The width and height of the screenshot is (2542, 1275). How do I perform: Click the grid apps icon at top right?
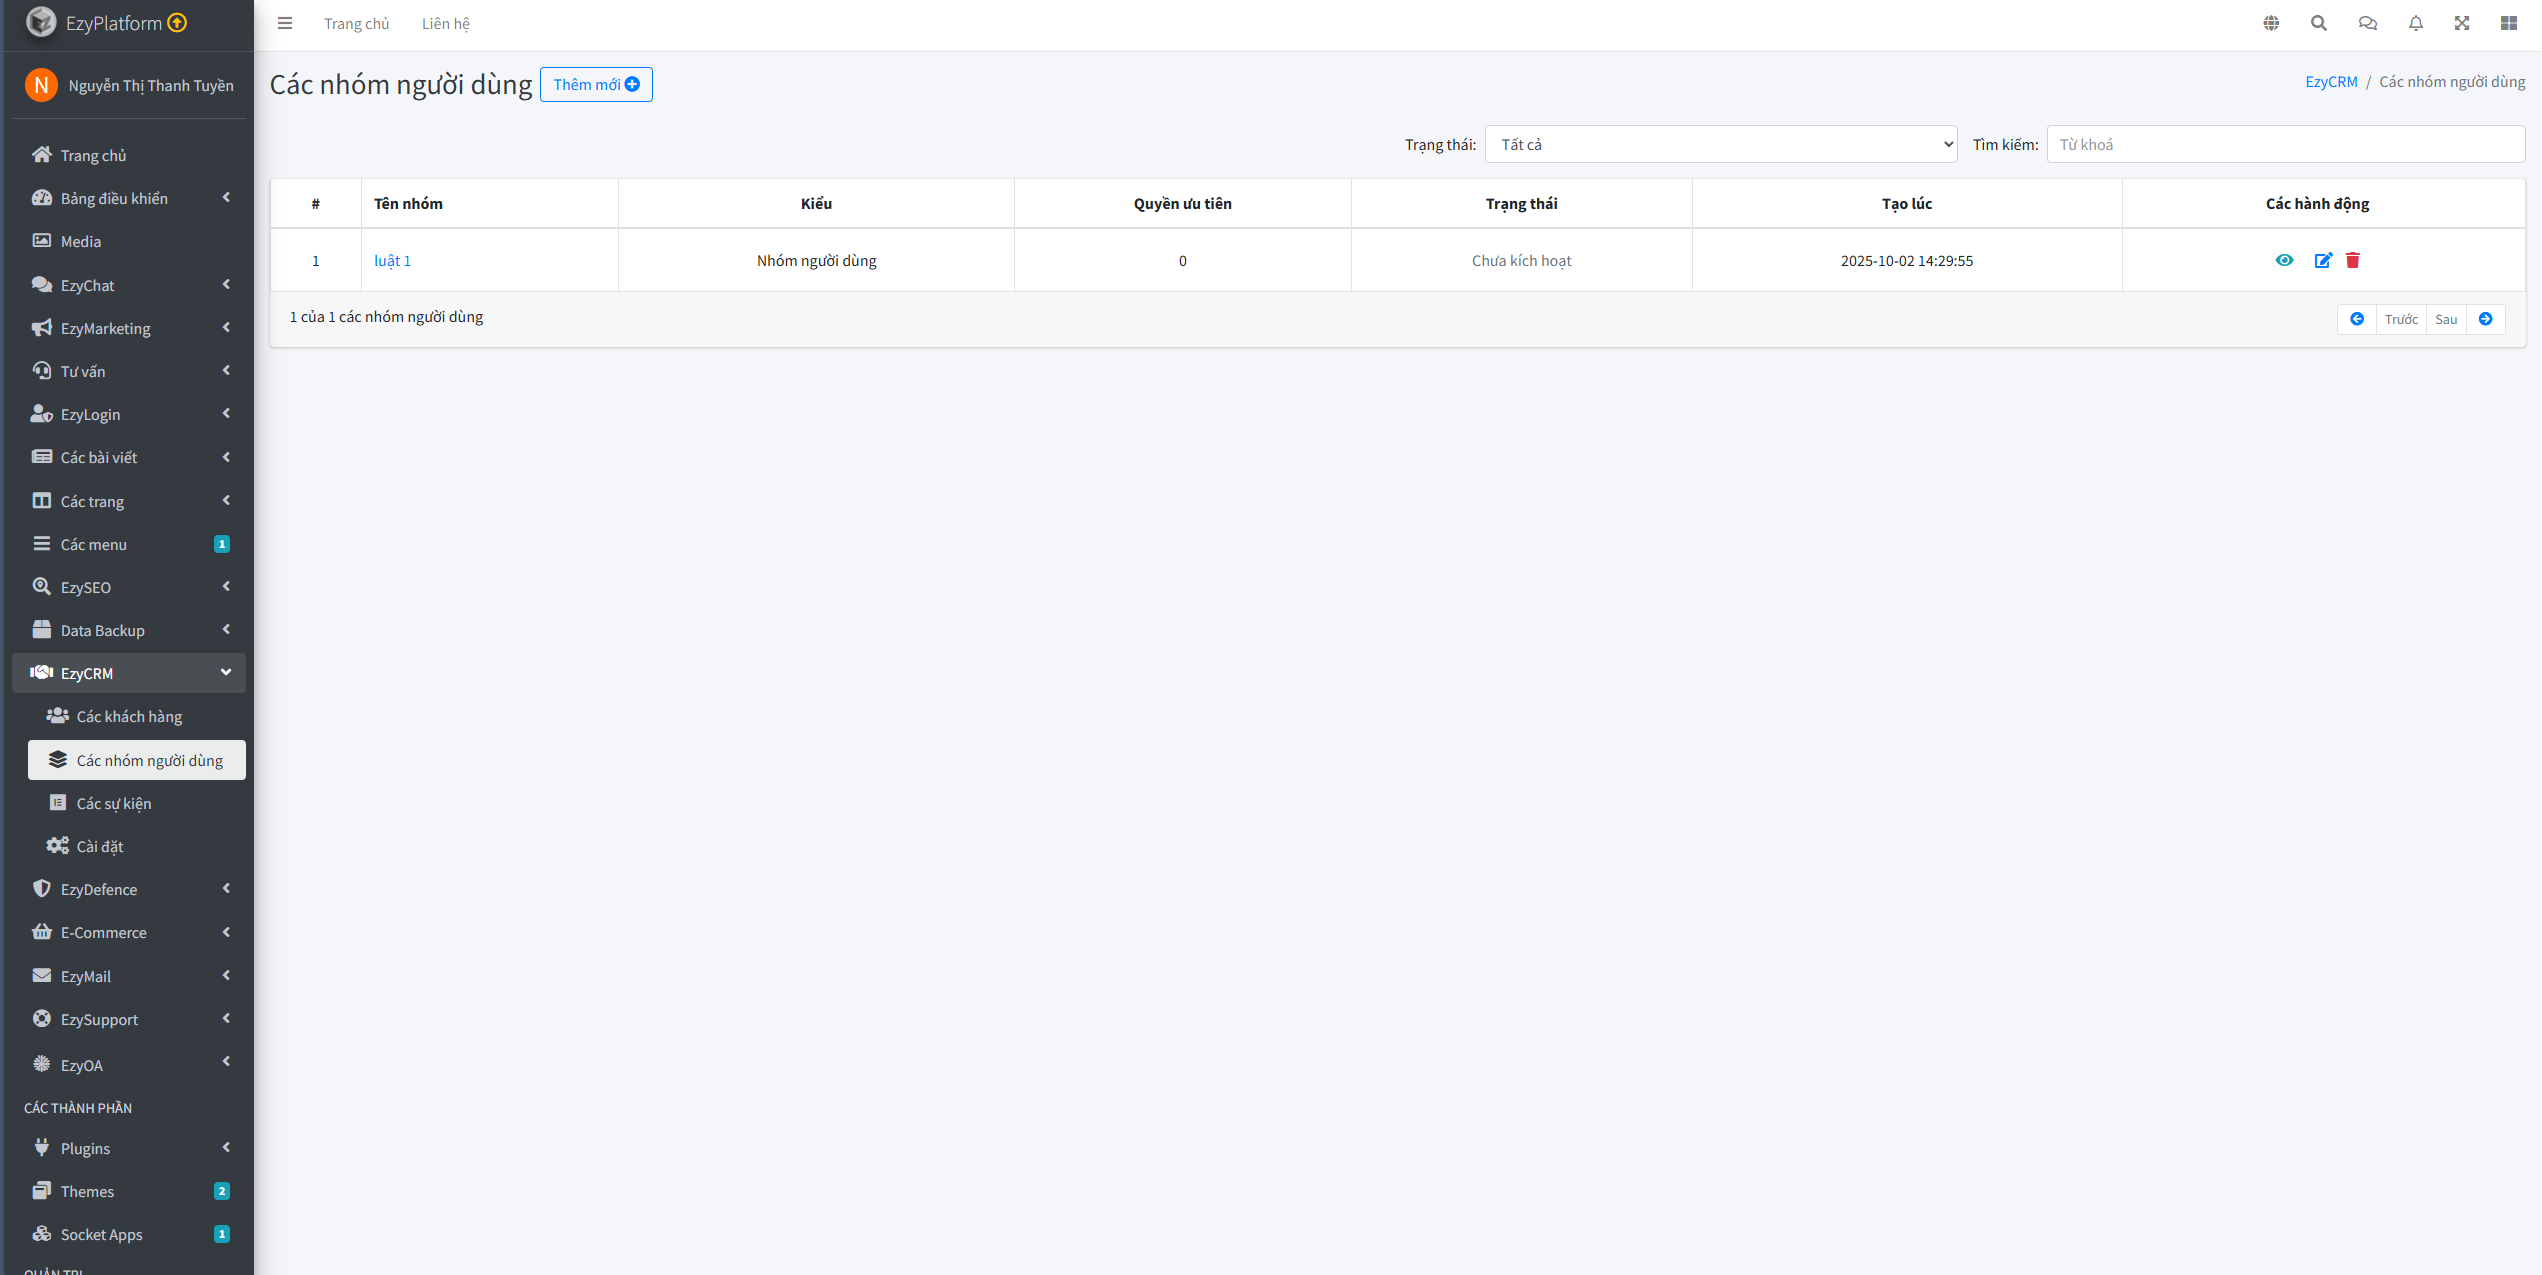pyautogui.click(x=2508, y=23)
